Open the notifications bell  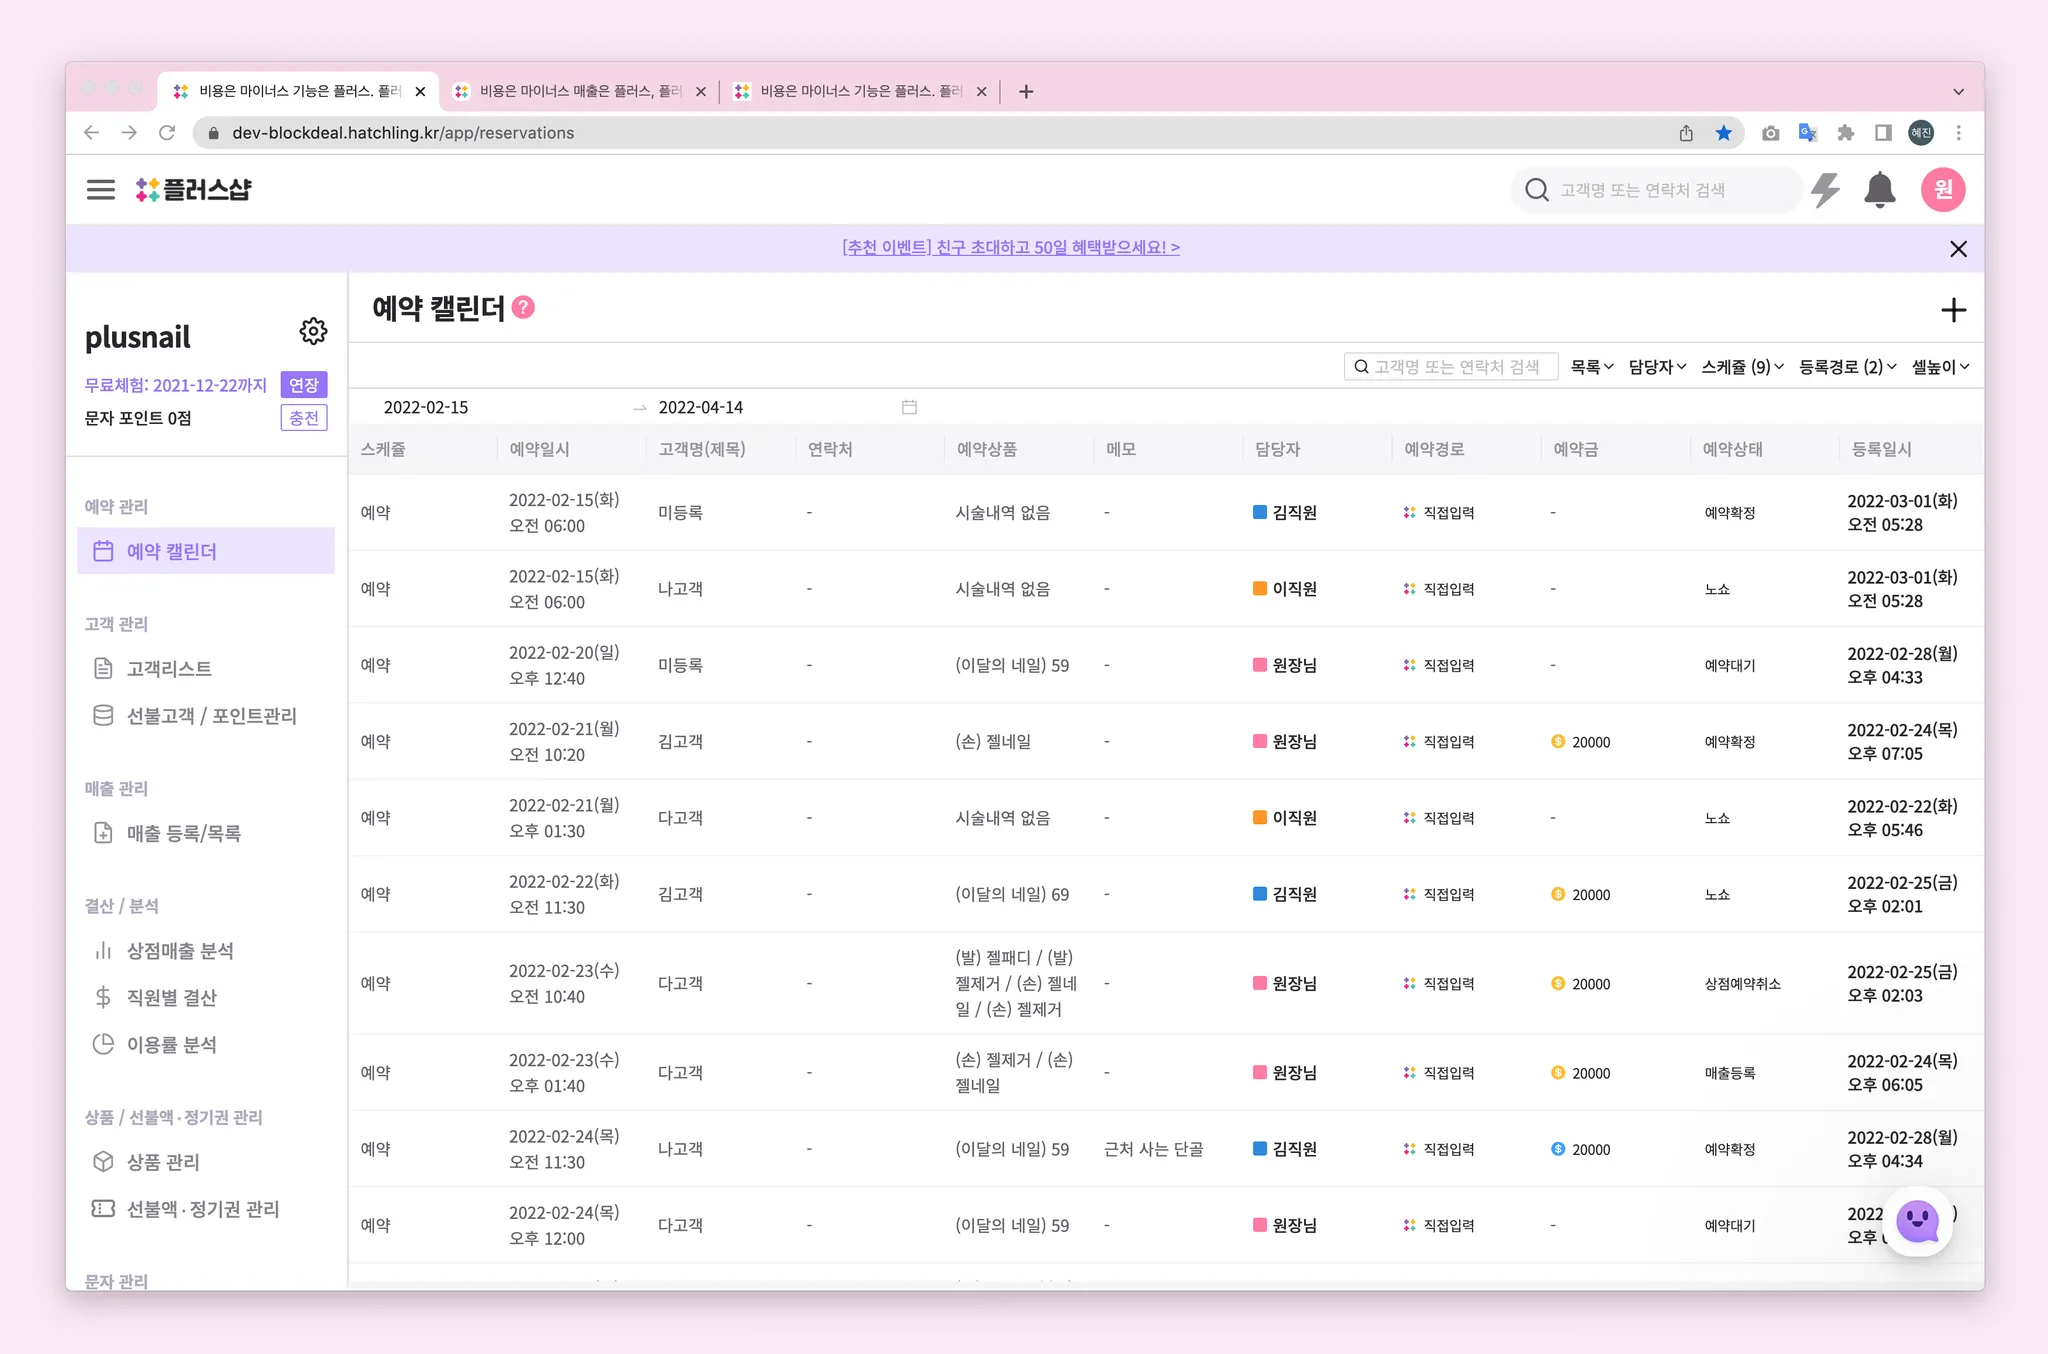point(1879,190)
